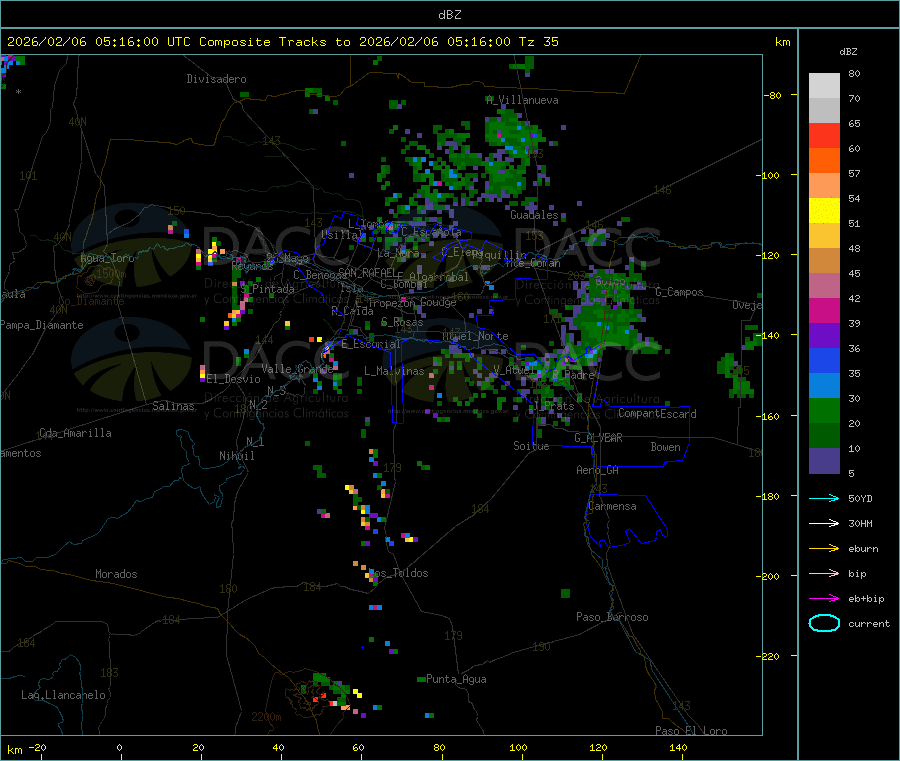Click the white 30HM arrow legend icon
The width and height of the screenshot is (900, 761).
point(824,523)
